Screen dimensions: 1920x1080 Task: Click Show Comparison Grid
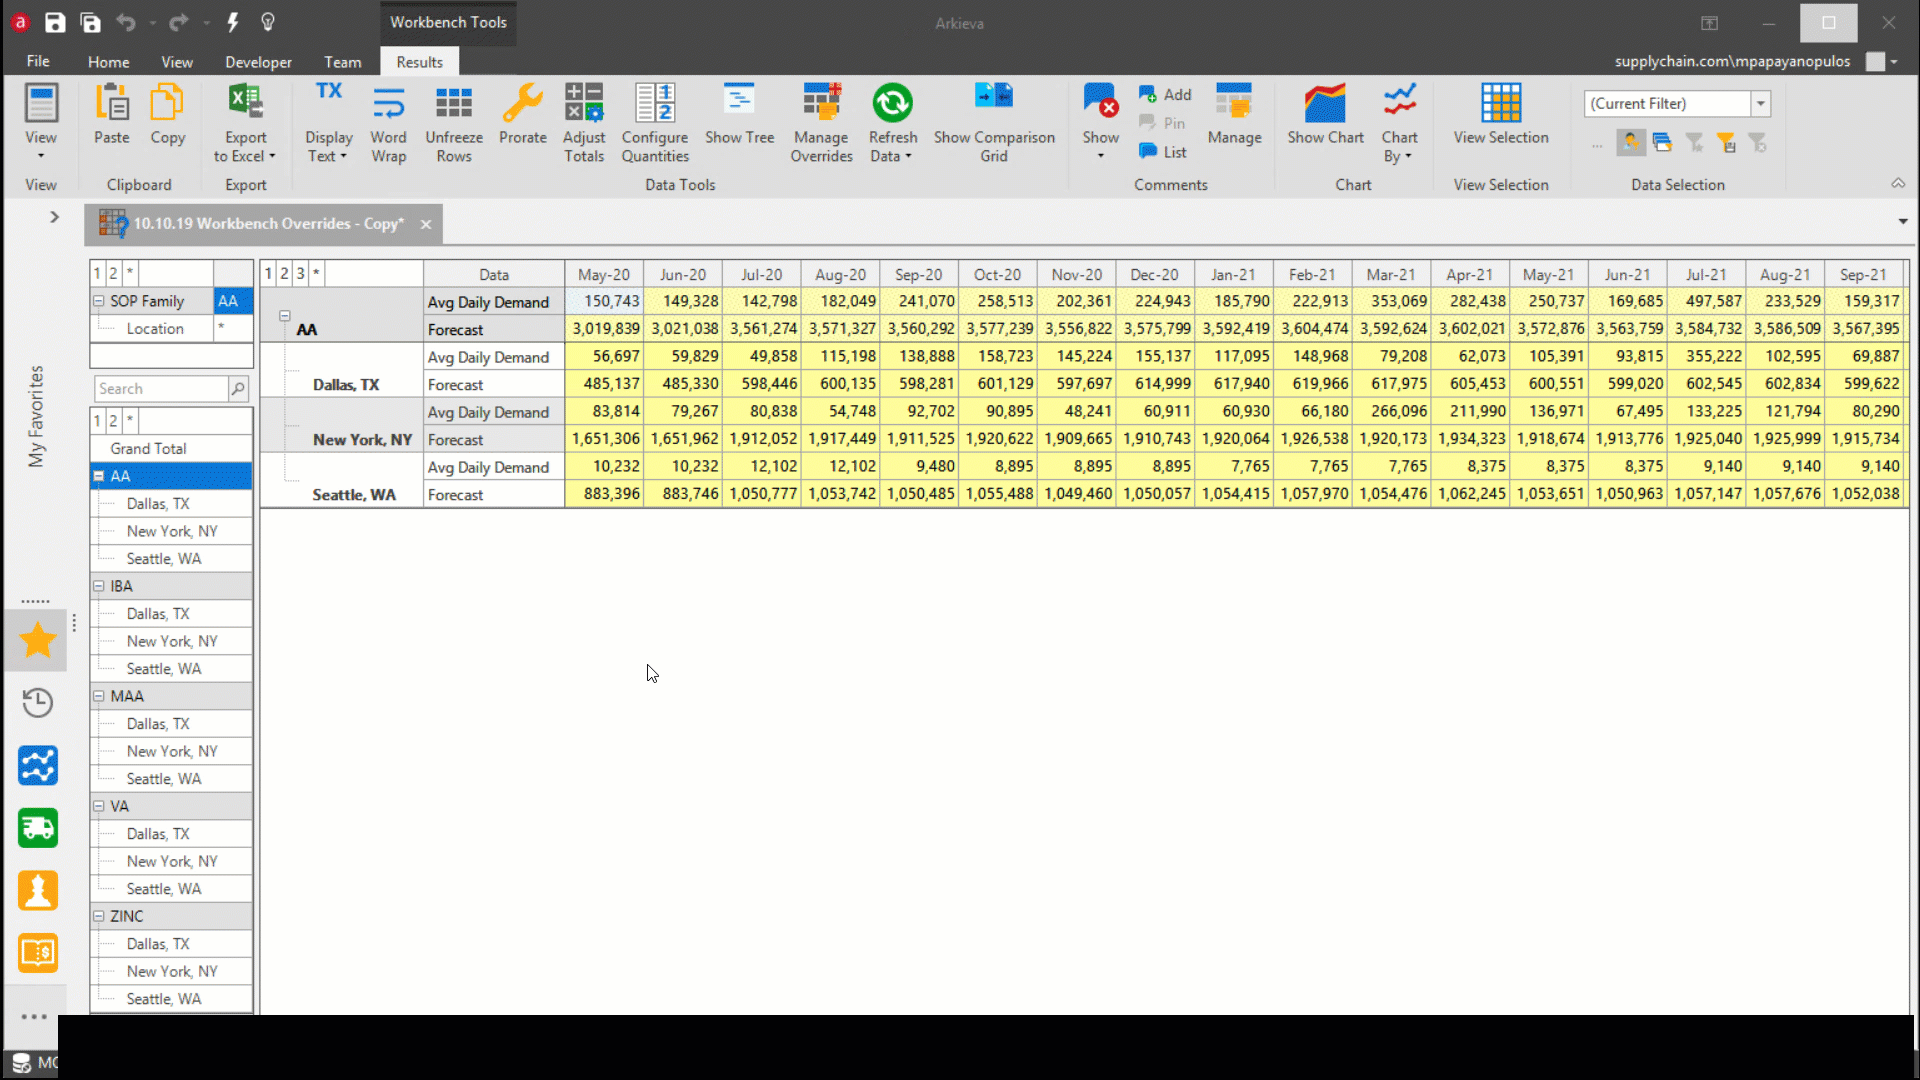pyautogui.click(x=994, y=123)
